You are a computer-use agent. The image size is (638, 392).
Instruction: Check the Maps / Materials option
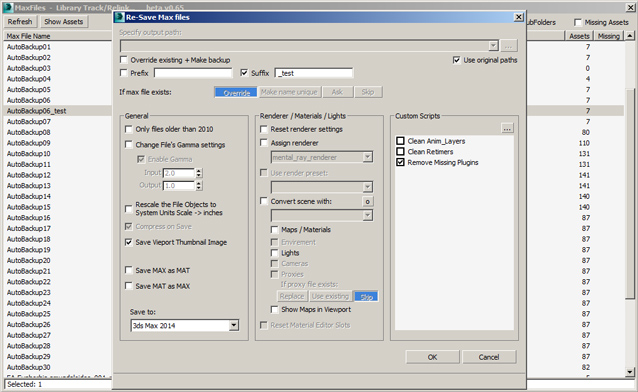[275, 230]
